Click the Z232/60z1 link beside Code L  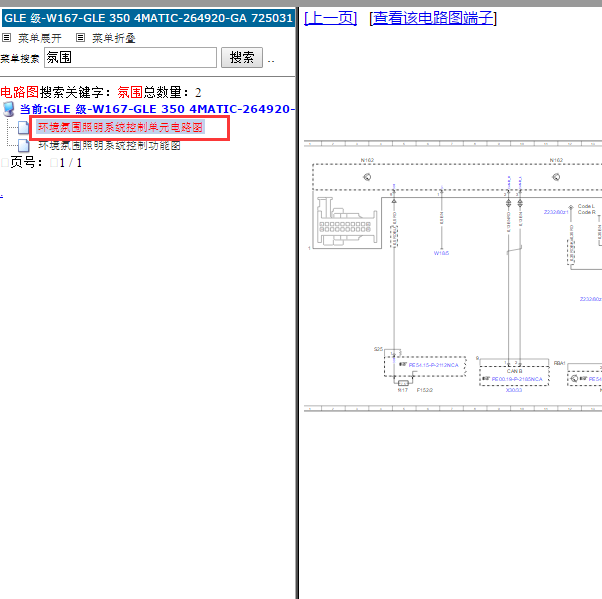(x=556, y=212)
